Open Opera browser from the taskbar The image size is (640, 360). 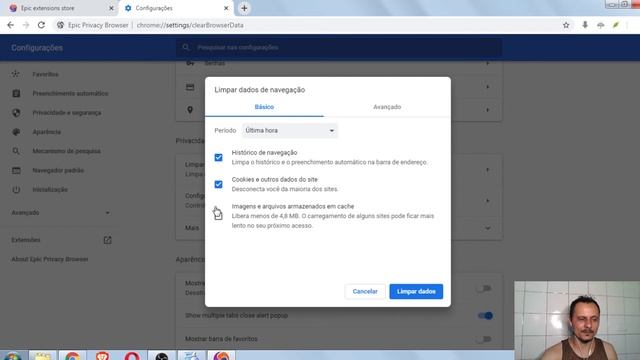click(132, 356)
